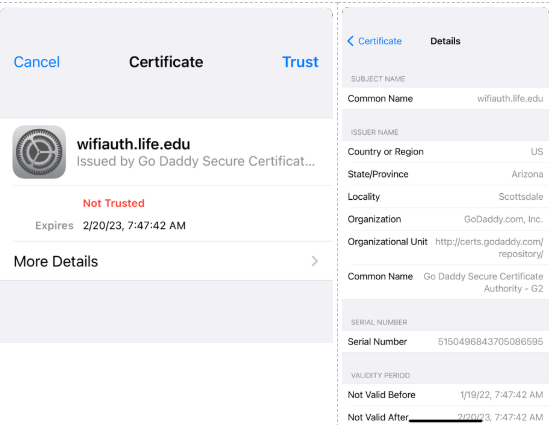Image resolution: width=551 pixels, height=425 pixels.
Task: Click the expiry date 2/20/23, 7:47:42 AM
Action: 134,226
